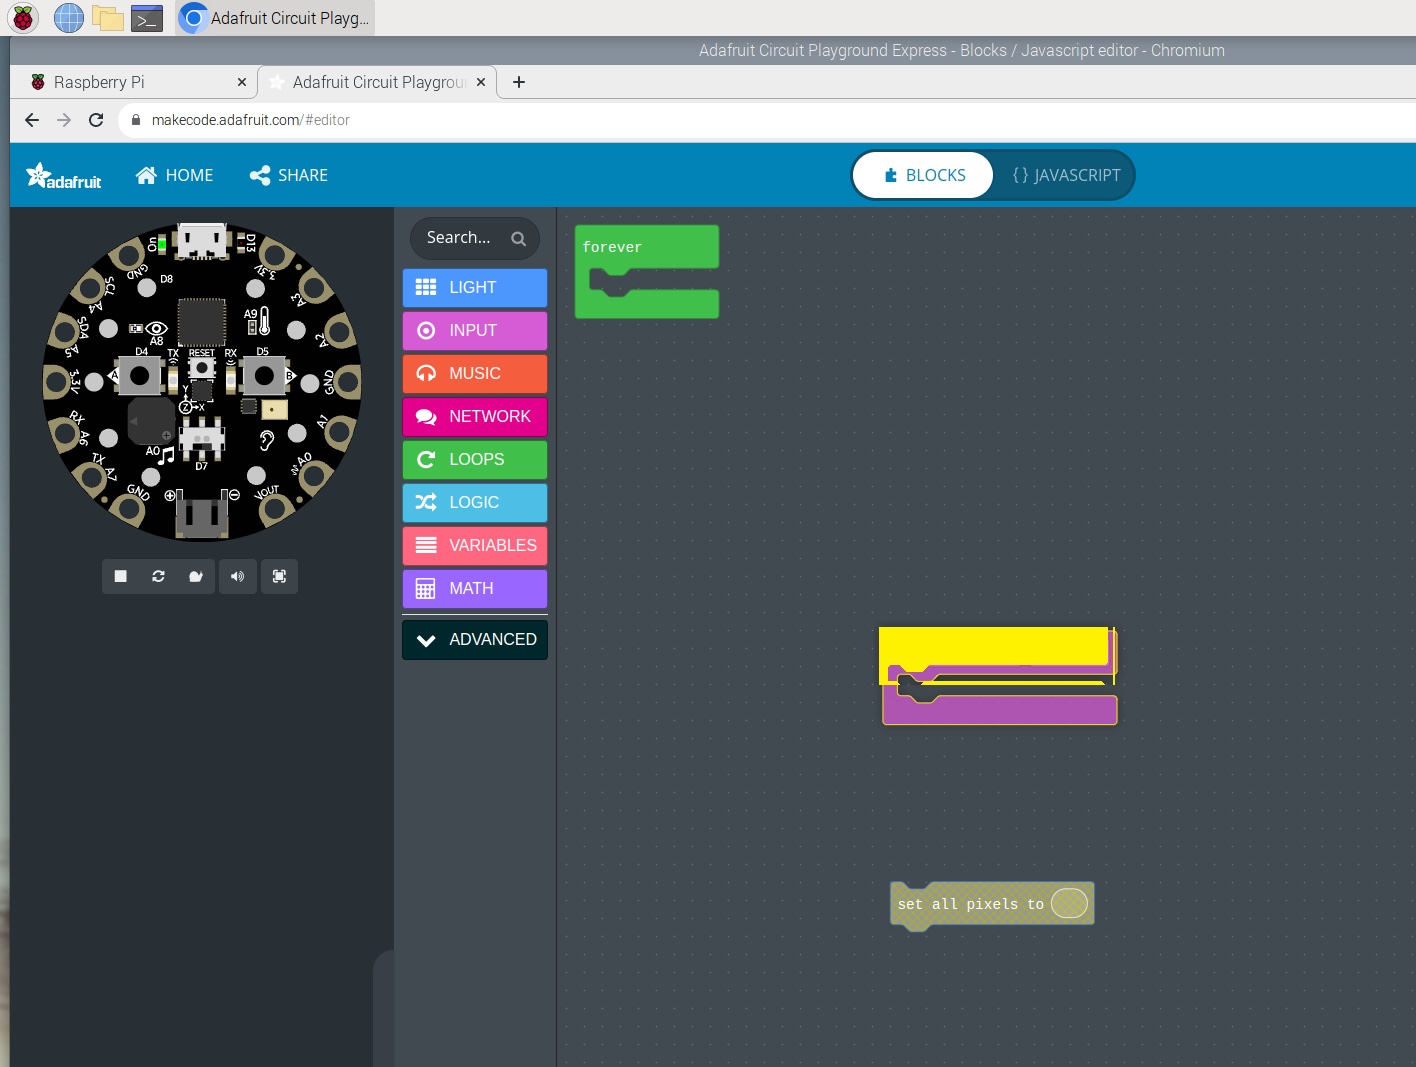
Task: Pick a color in the set all pixels block
Action: pyautogui.click(x=1068, y=903)
